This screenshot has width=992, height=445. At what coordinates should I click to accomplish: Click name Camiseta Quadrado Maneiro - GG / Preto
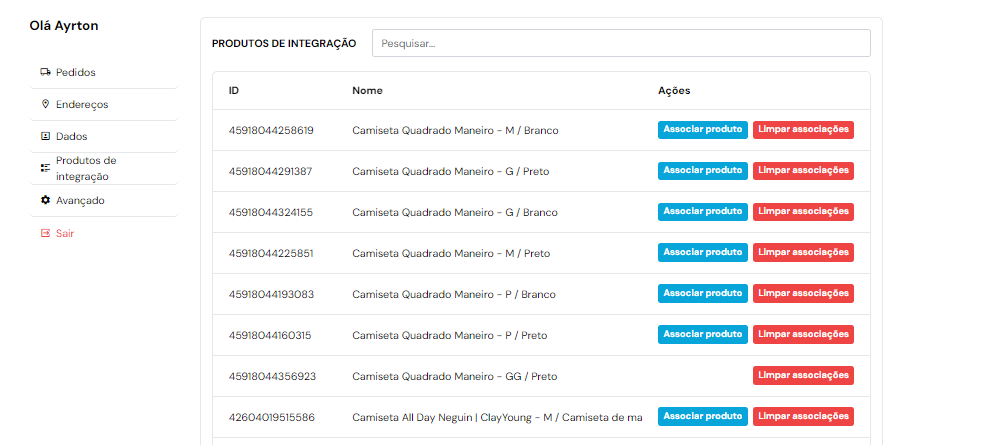tap(455, 376)
